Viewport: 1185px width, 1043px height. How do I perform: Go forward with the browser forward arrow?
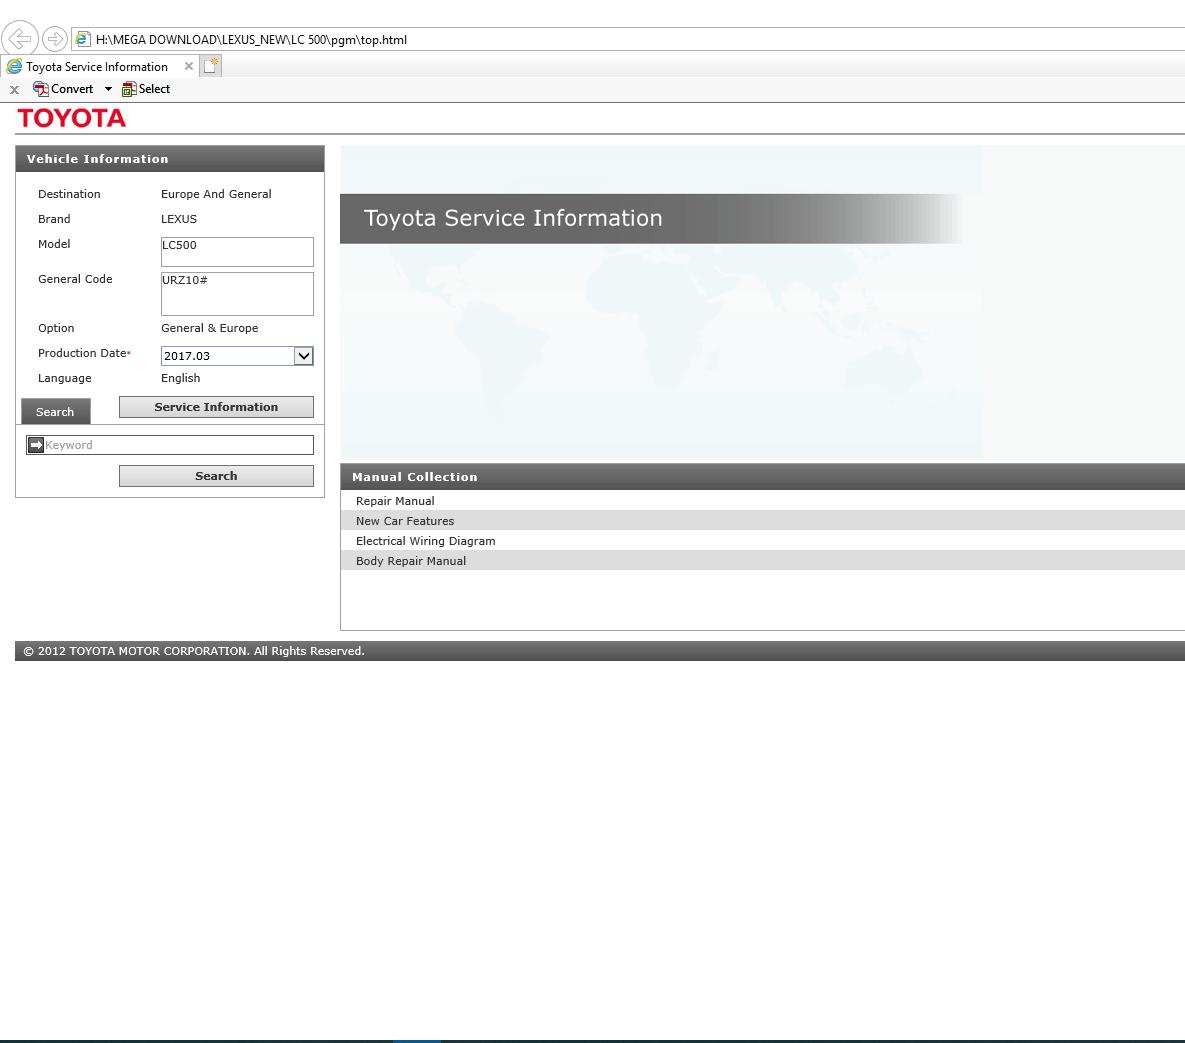tap(54, 38)
